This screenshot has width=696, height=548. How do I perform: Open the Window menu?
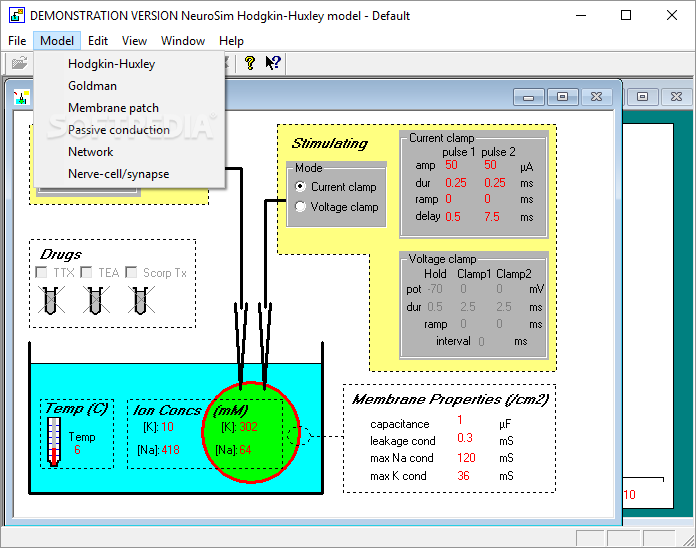click(x=183, y=41)
